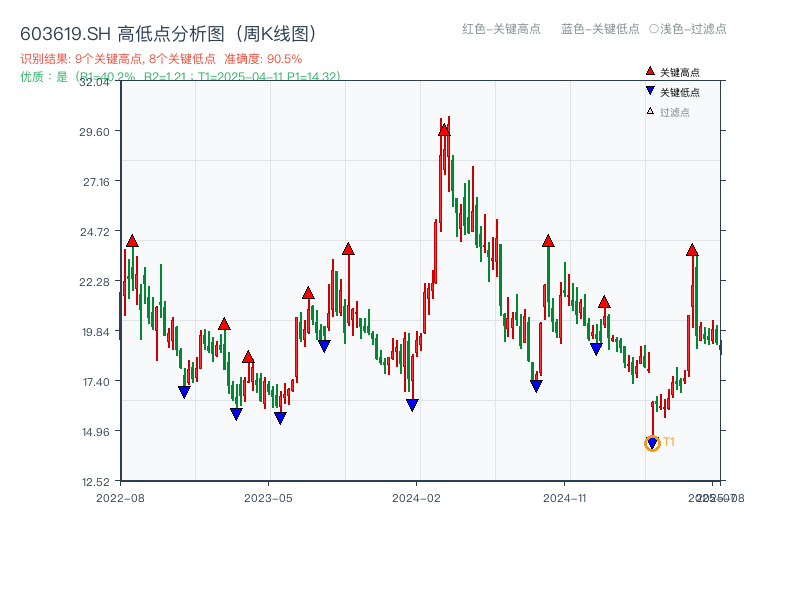Image resolution: width=800 pixels, height=600 pixels.
Task: Click the orange T1 circle marker
Action: 650,443
